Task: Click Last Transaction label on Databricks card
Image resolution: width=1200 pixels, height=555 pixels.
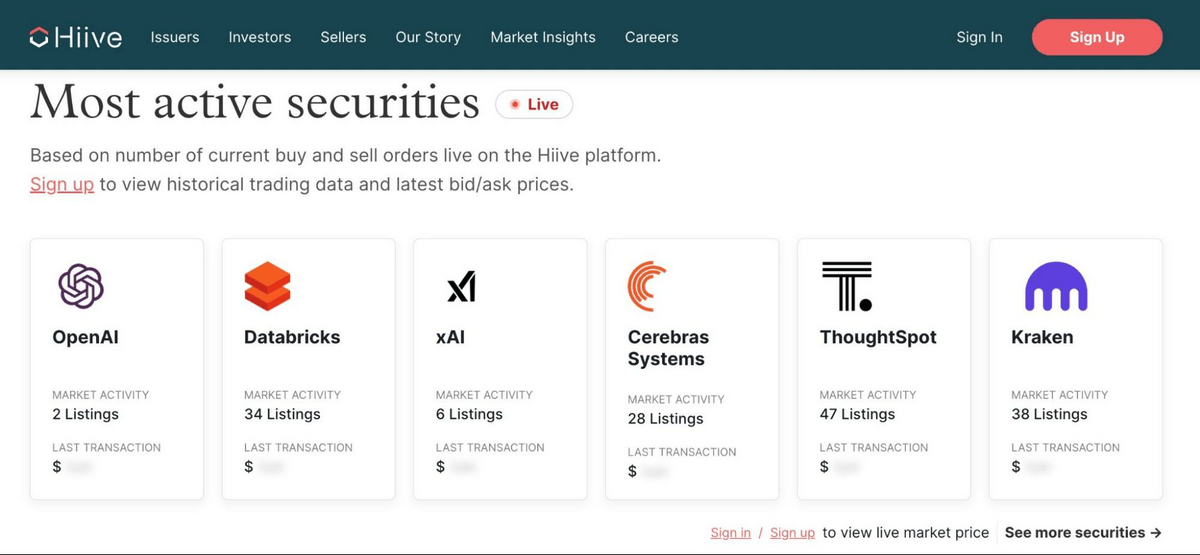Action: coord(298,448)
